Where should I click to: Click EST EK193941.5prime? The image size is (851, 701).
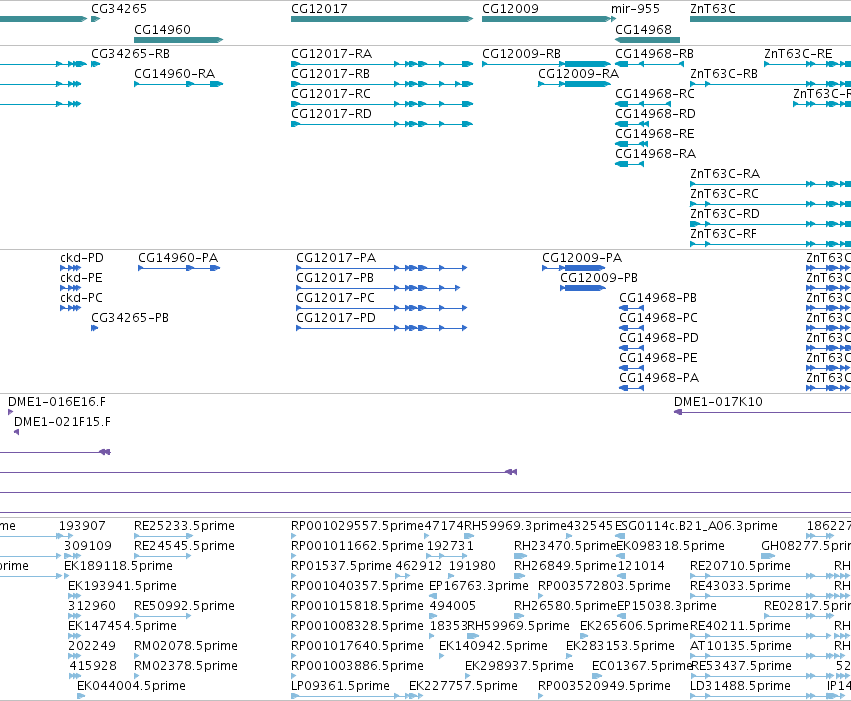(122, 586)
